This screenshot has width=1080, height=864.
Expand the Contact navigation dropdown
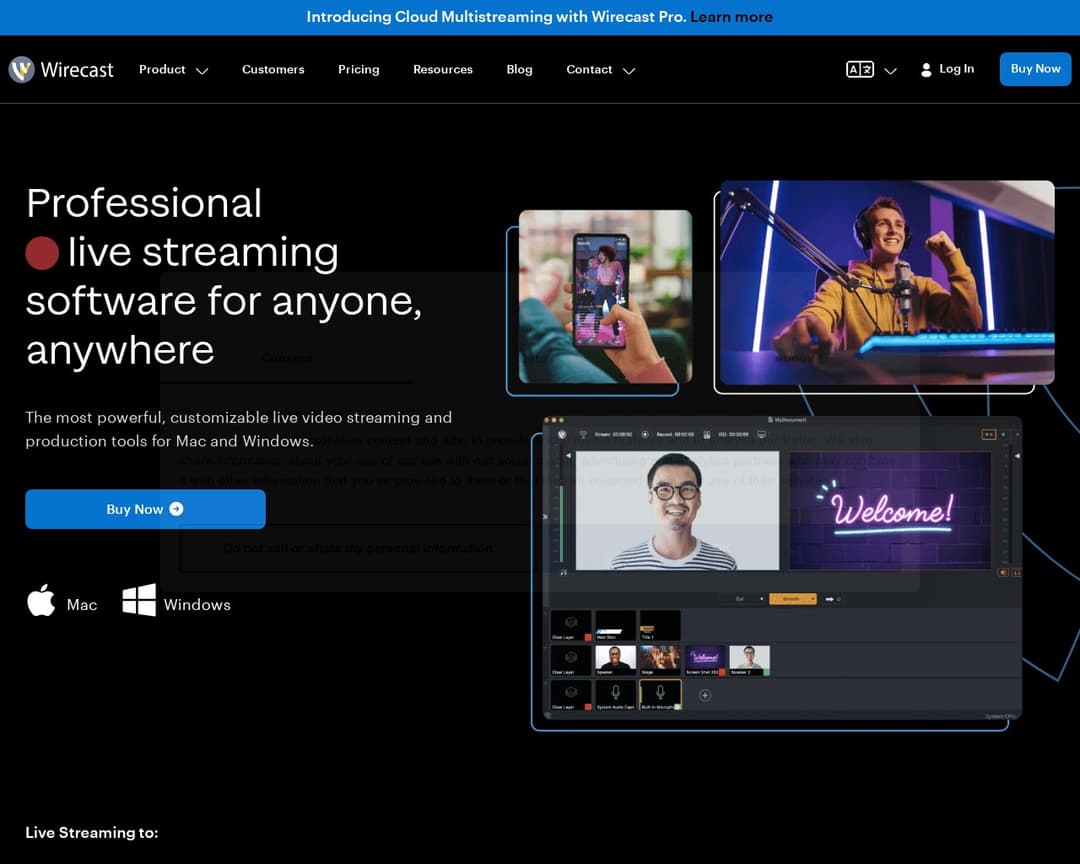click(600, 70)
